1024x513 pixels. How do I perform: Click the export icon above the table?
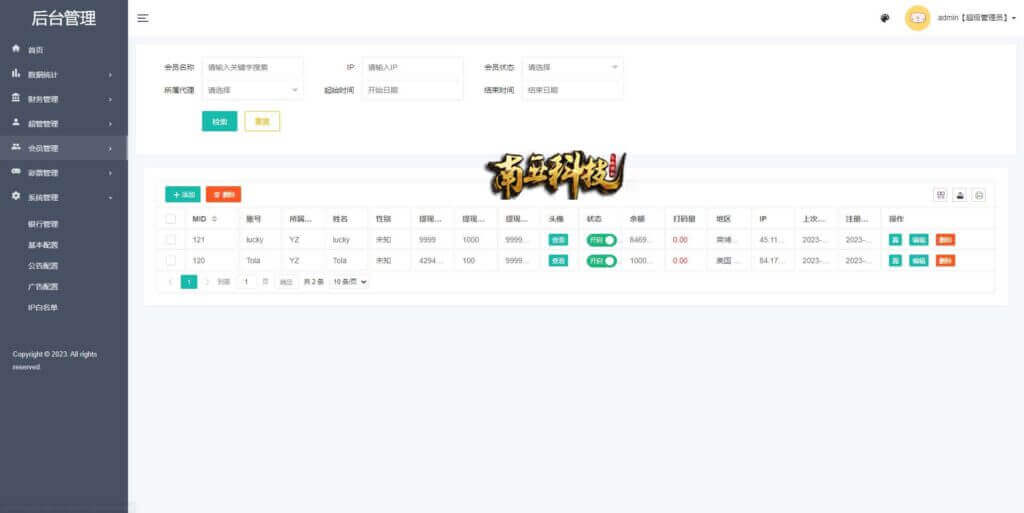[x=959, y=194]
